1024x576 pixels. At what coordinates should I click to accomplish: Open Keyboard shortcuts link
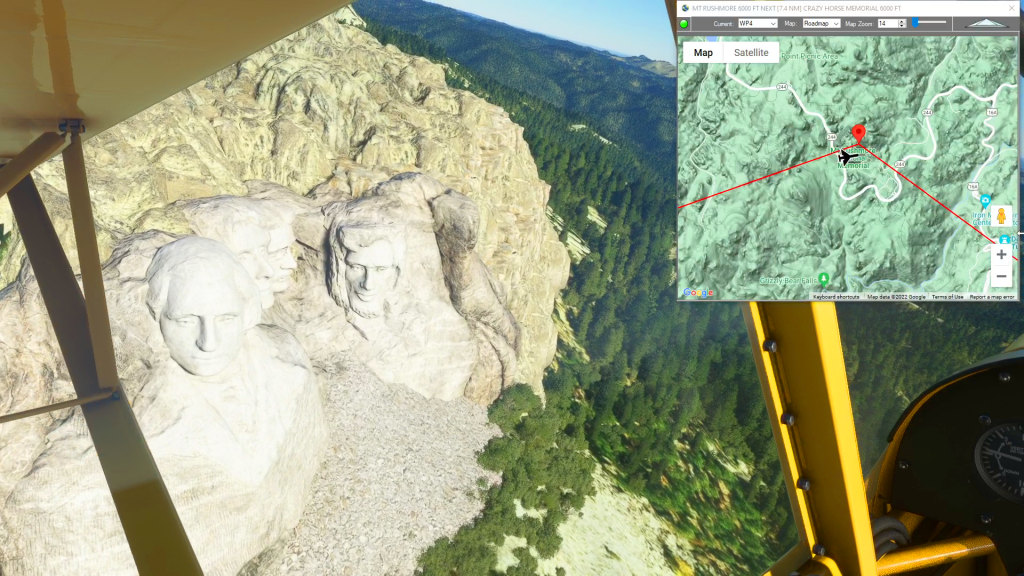click(836, 297)
